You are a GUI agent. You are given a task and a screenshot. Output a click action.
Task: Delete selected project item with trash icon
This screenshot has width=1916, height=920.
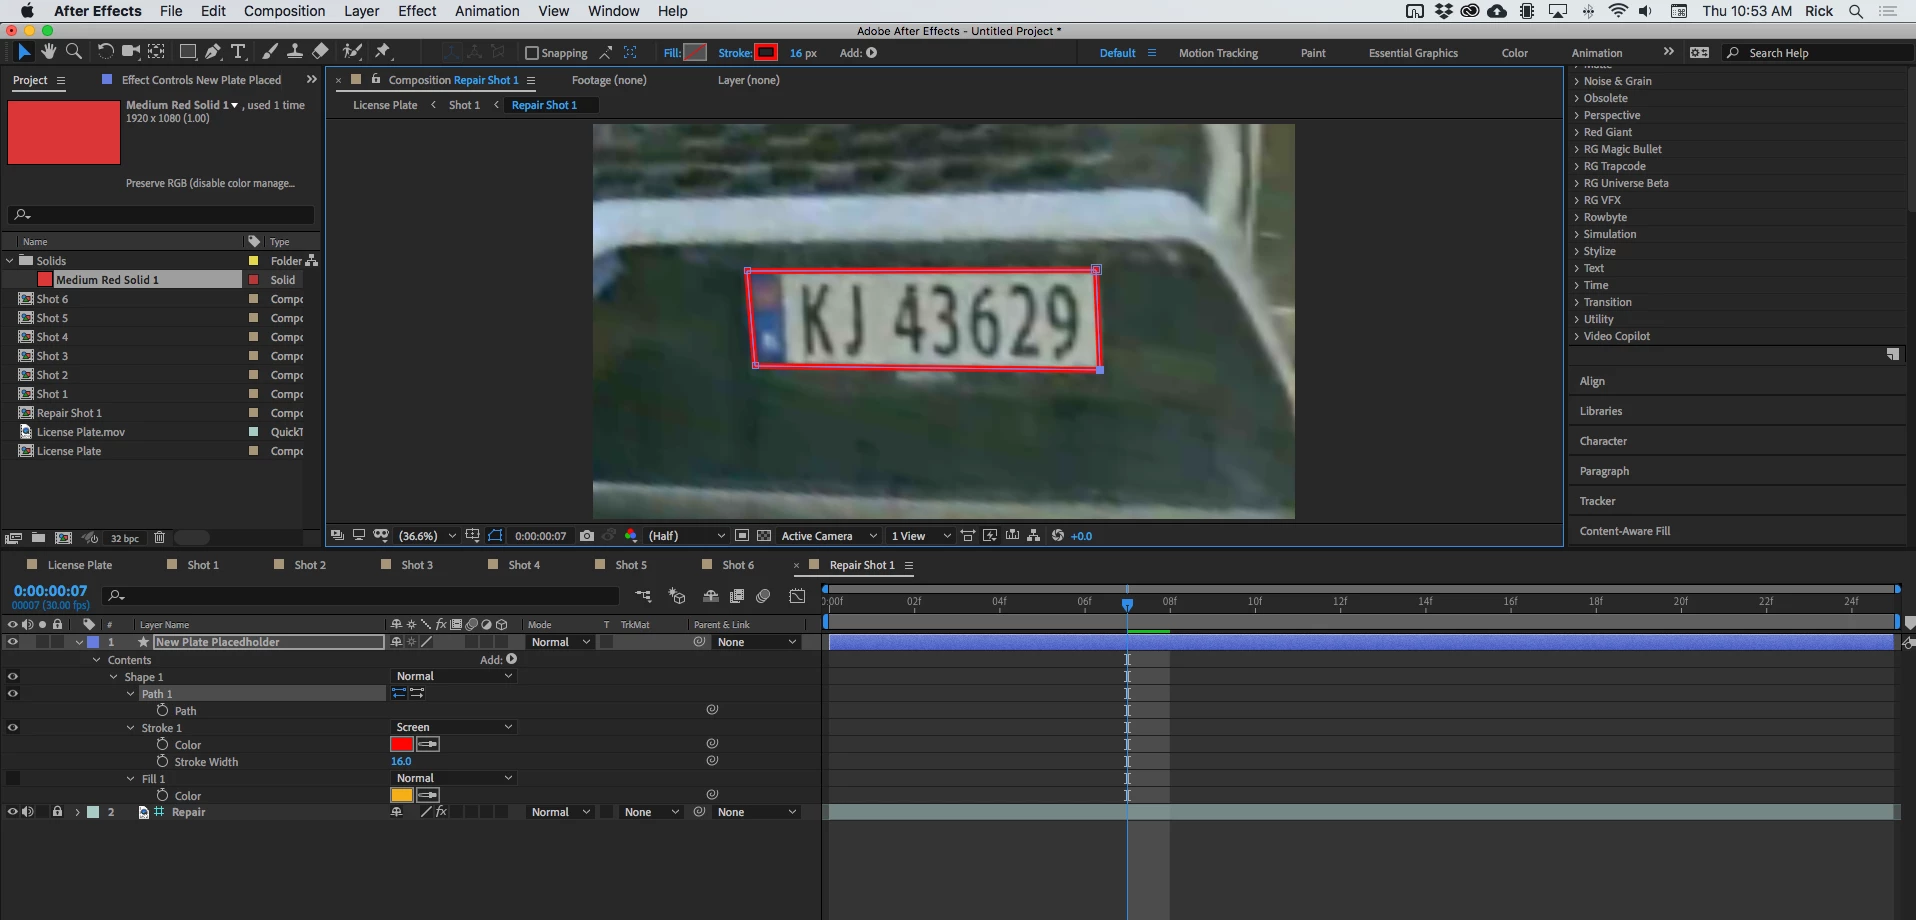coord(159,538)
